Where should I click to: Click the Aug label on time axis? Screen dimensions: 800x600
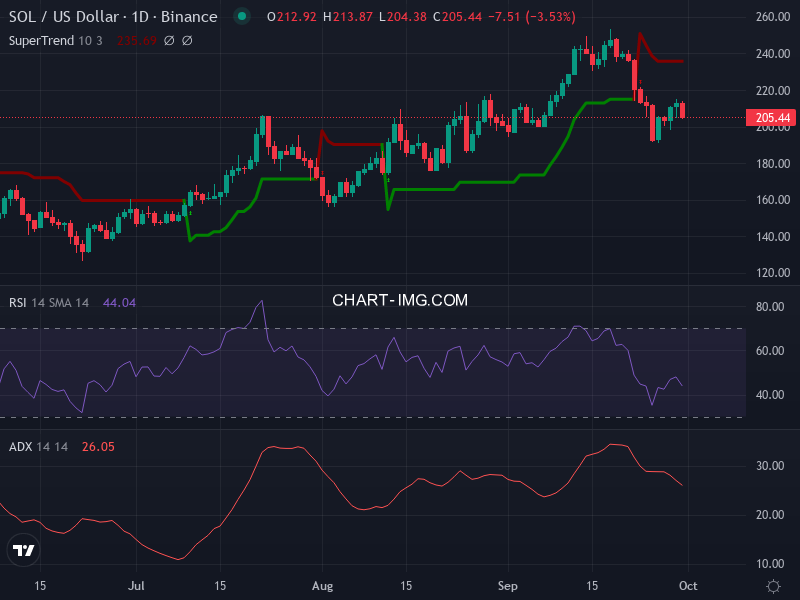pos(321,585)
